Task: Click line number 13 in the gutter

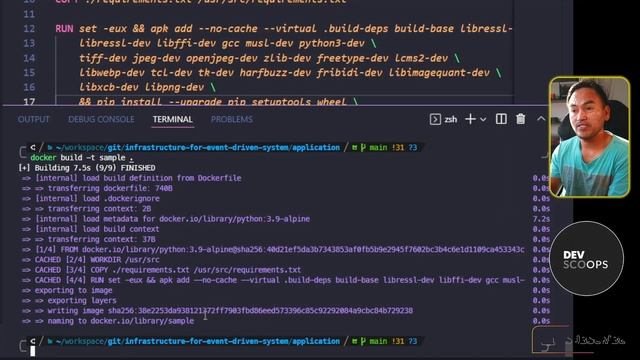Action: click(29, 43)
